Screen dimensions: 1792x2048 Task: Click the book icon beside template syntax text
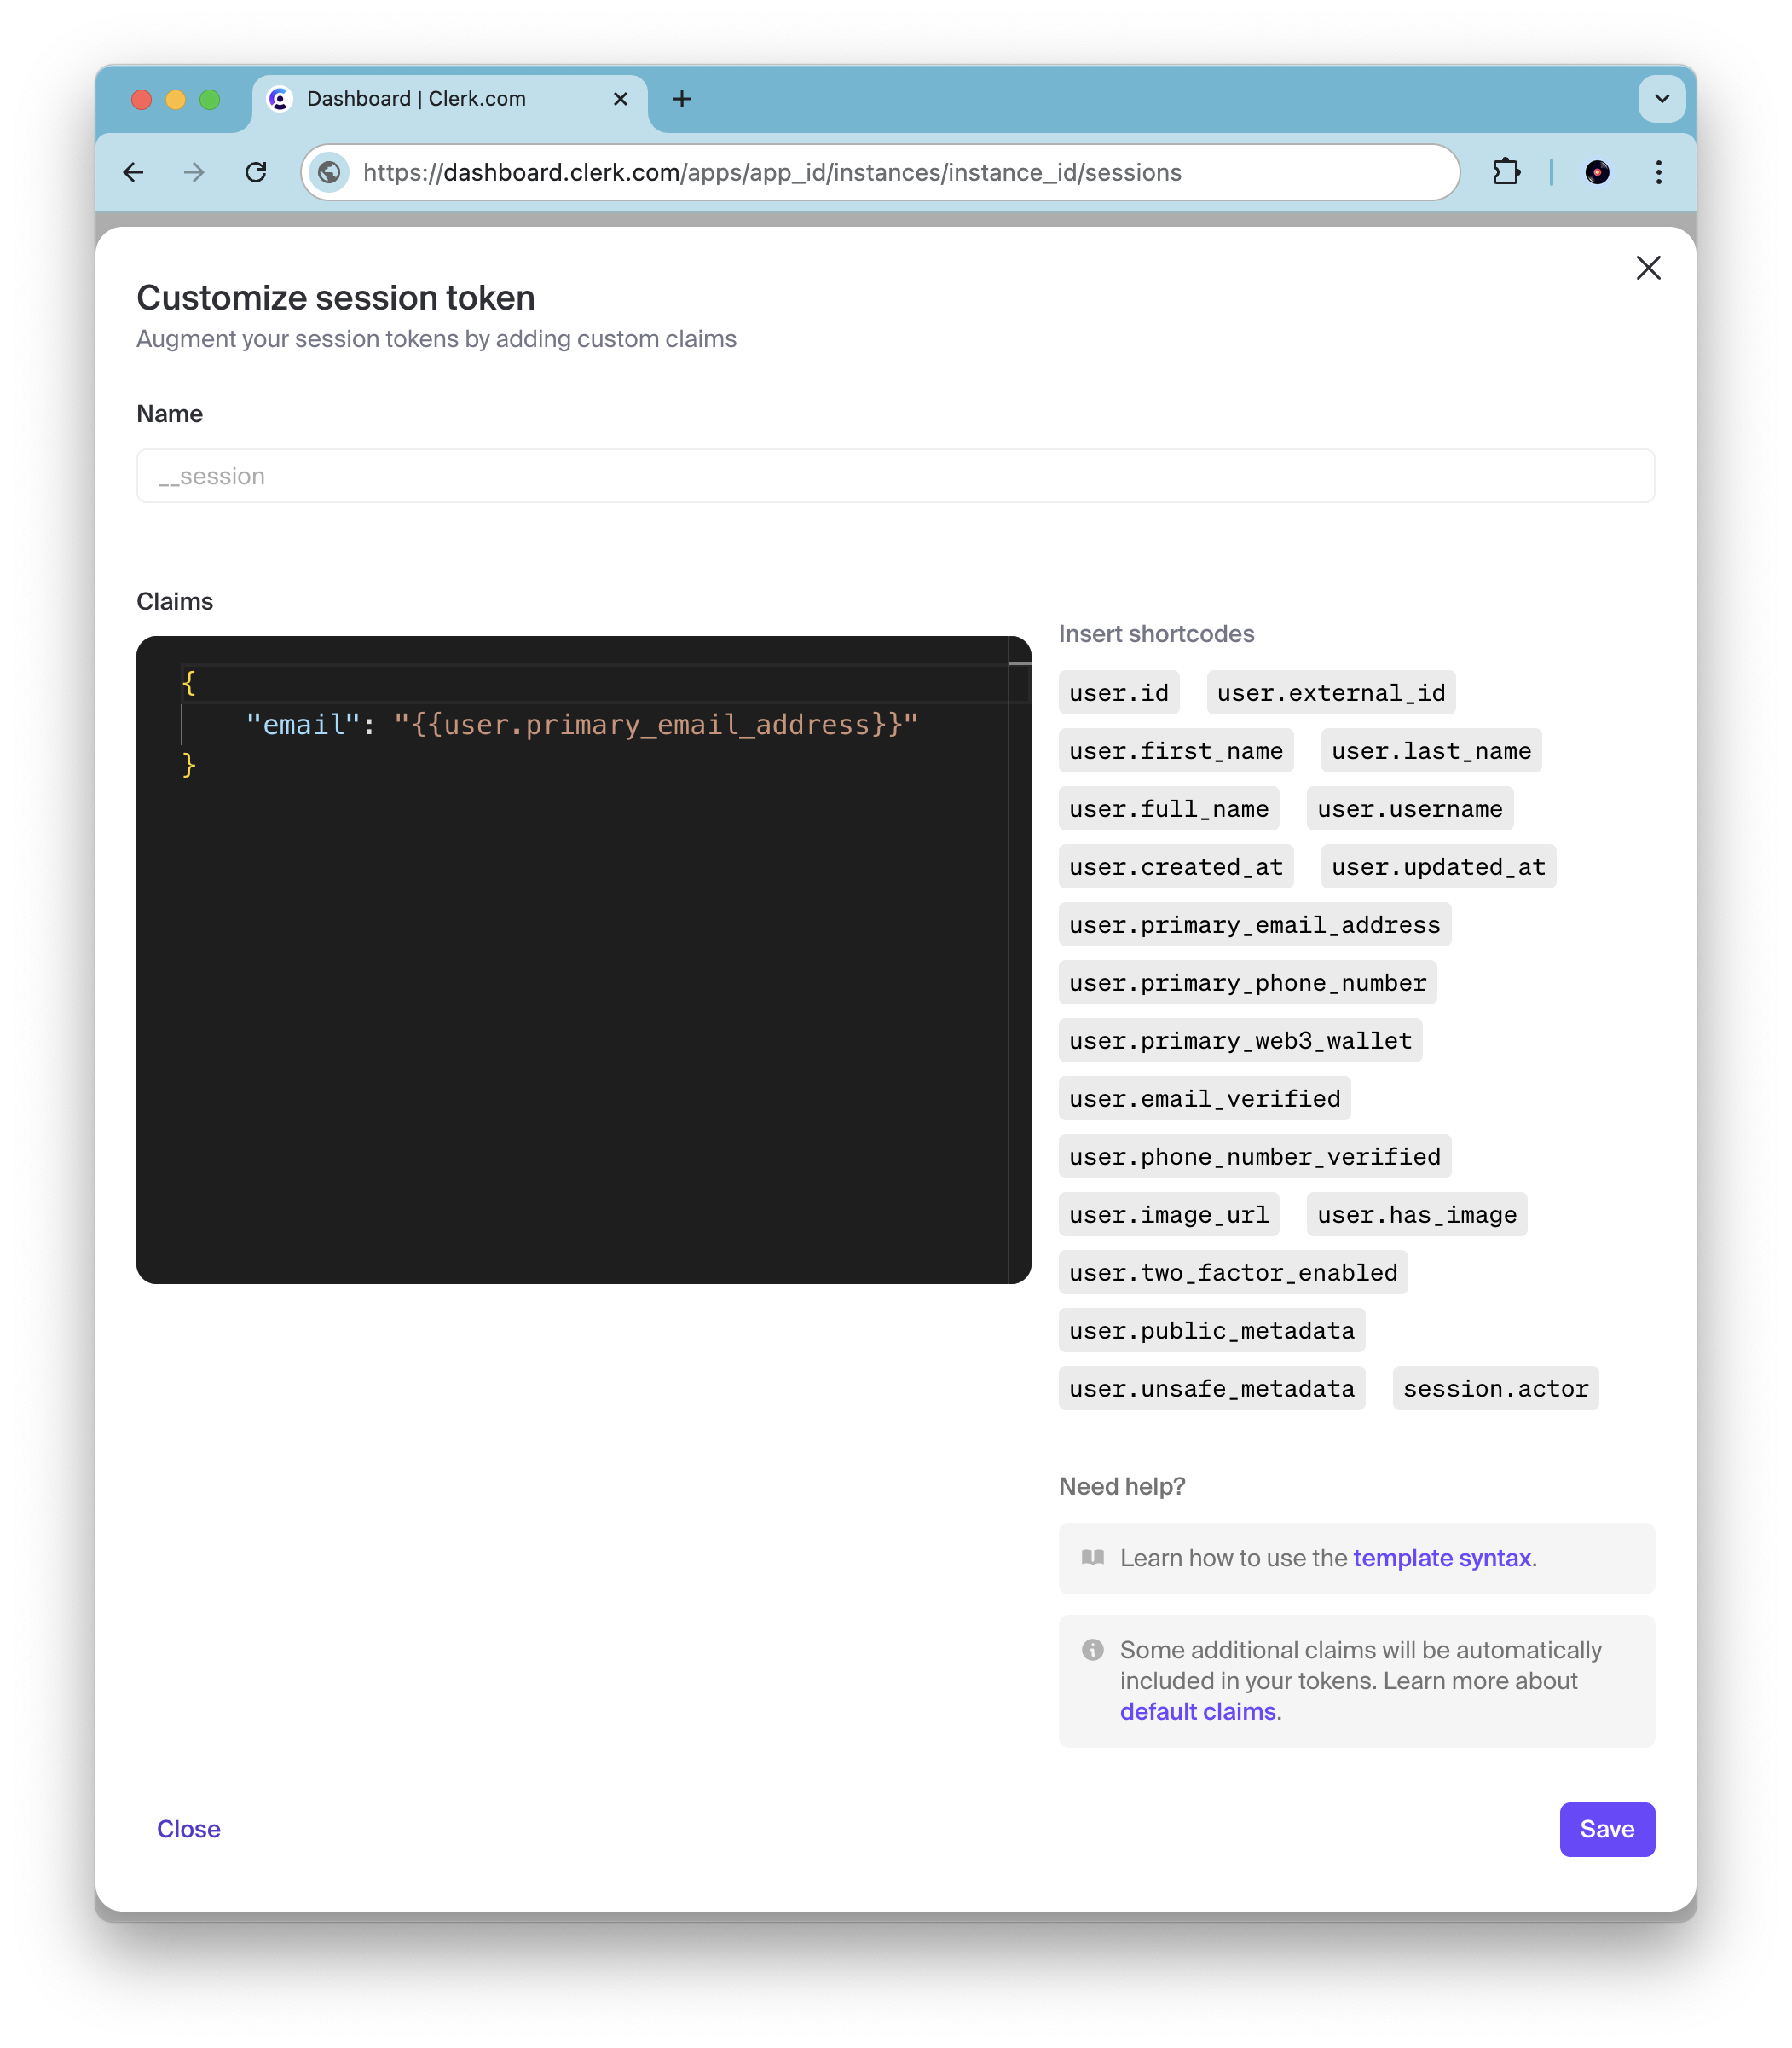1093,1558
